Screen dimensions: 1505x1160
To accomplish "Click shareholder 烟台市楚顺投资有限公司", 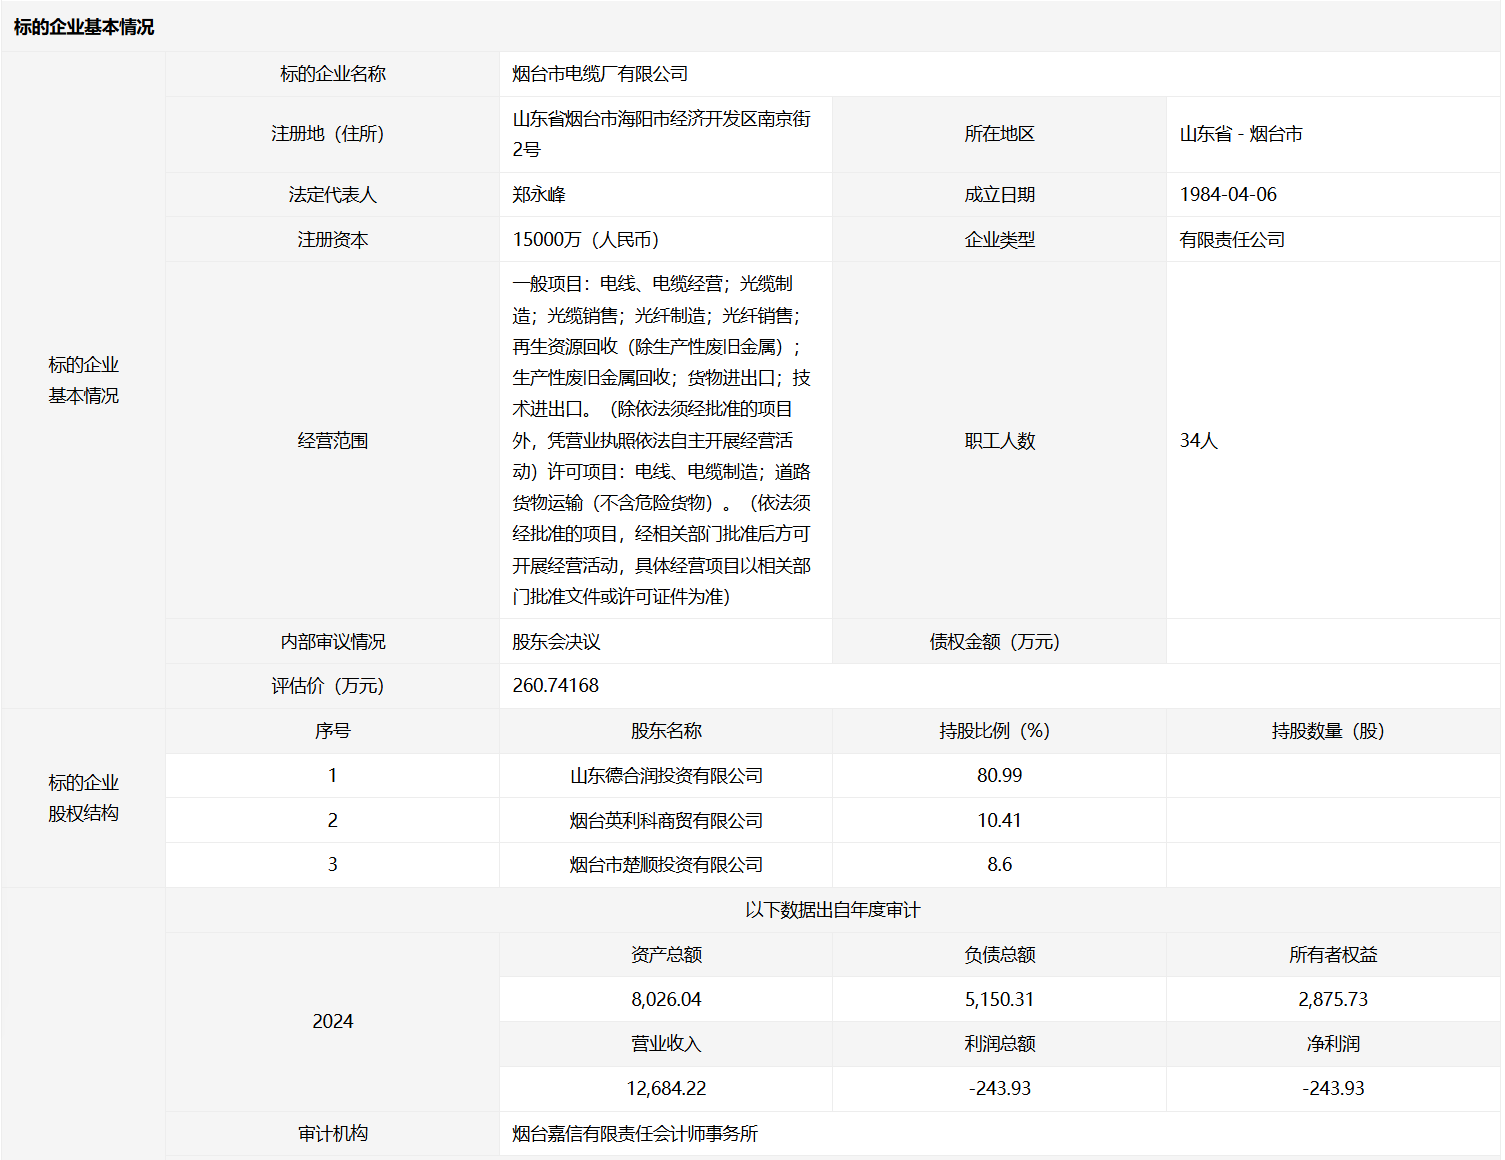I will coord(666,865).
